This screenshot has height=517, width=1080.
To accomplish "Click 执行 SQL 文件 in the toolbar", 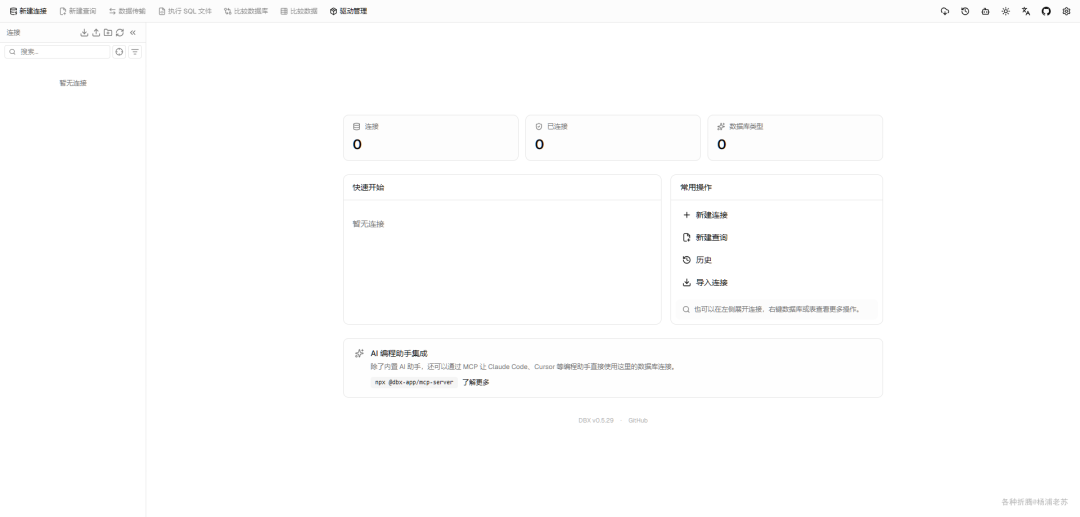I will [185, 11].
